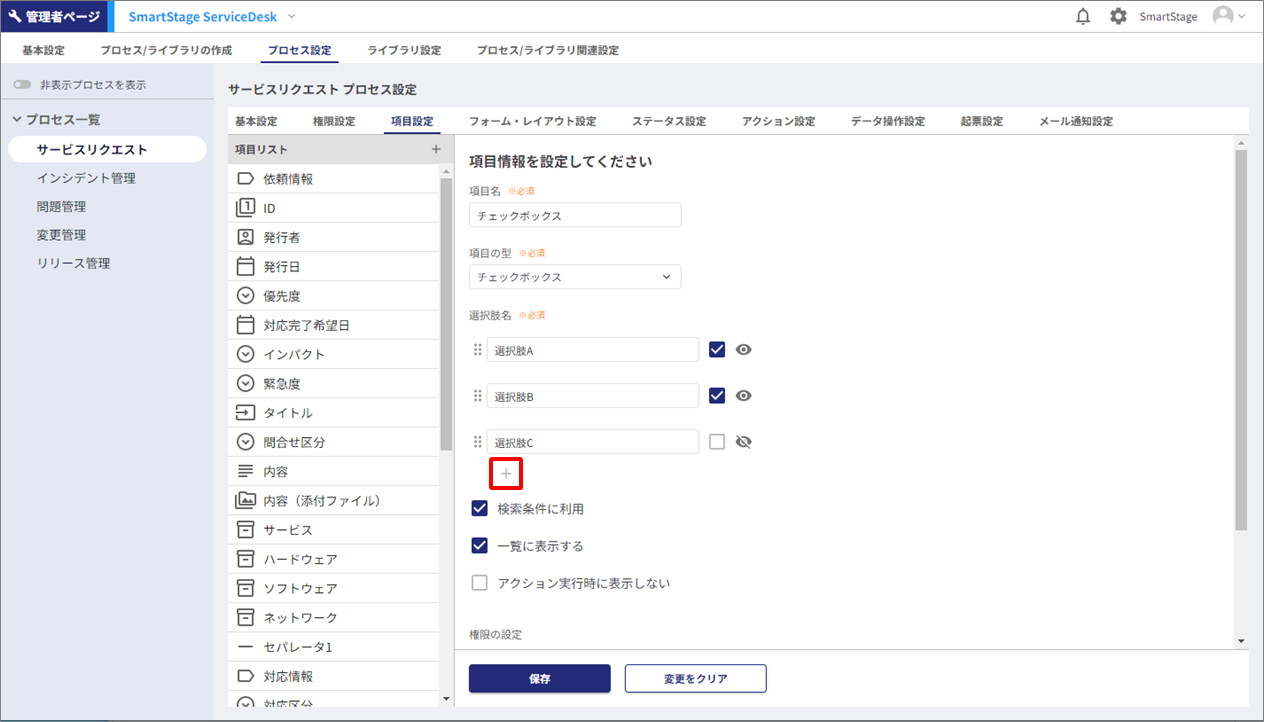
Task: Click the notification bell icon
Action: tap(1083, 17)
